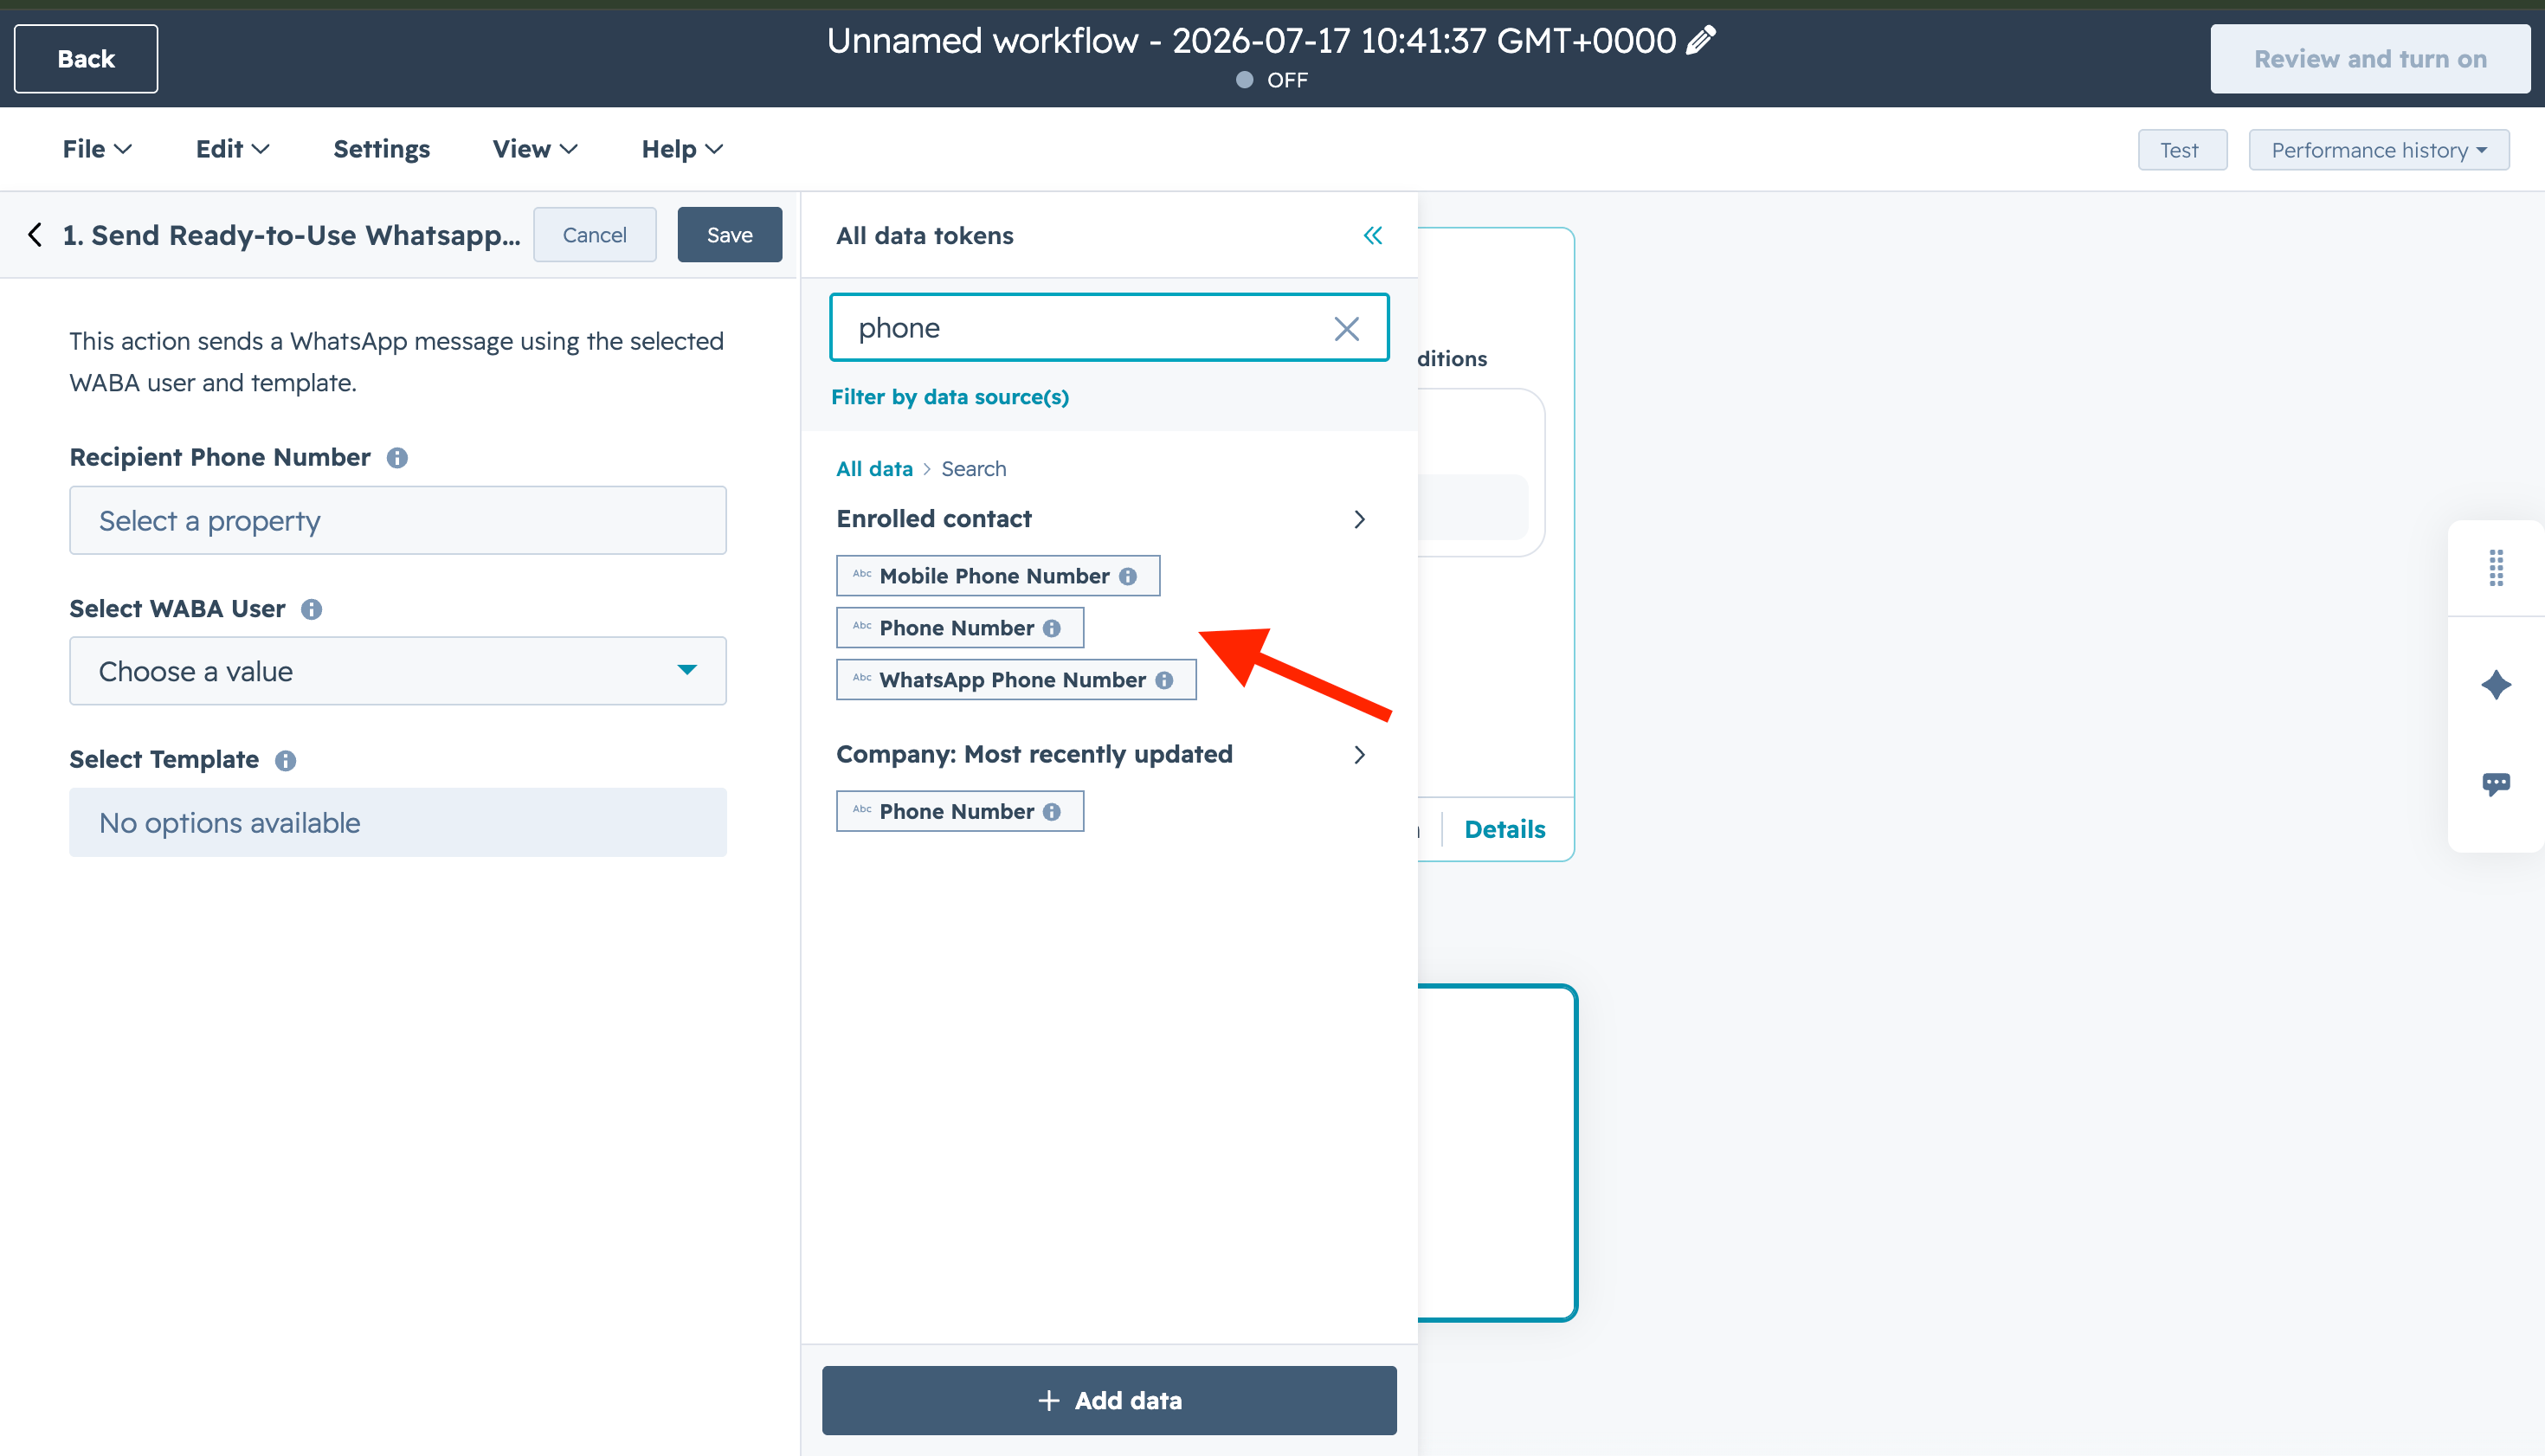Open the File menu

click(x=96, y=149)
